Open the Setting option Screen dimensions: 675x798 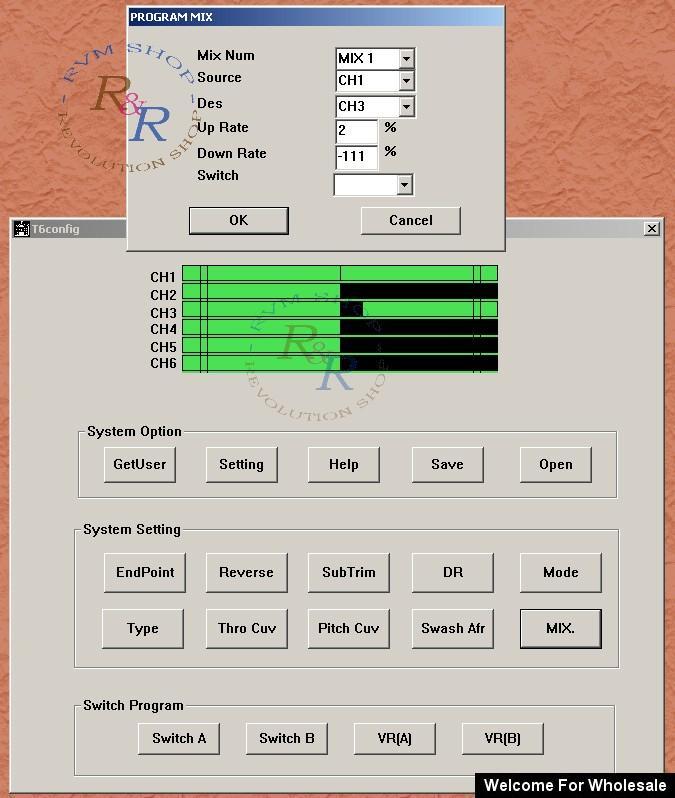[x=241, y=464]
